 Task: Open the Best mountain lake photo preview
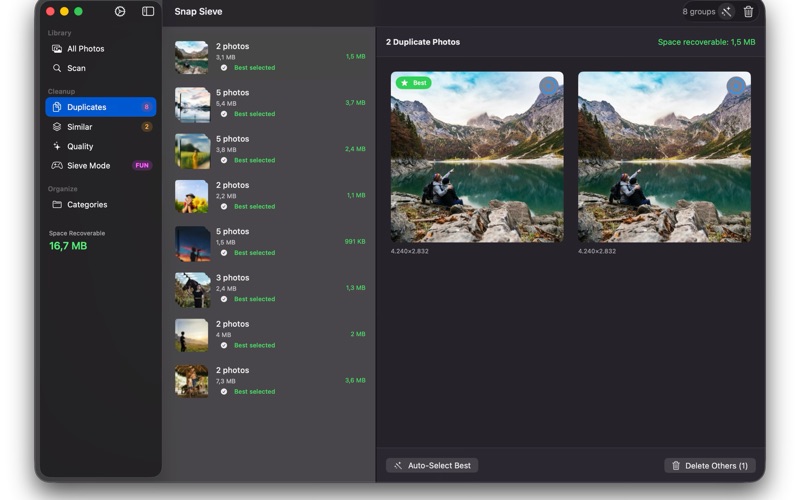pos(477,157)
